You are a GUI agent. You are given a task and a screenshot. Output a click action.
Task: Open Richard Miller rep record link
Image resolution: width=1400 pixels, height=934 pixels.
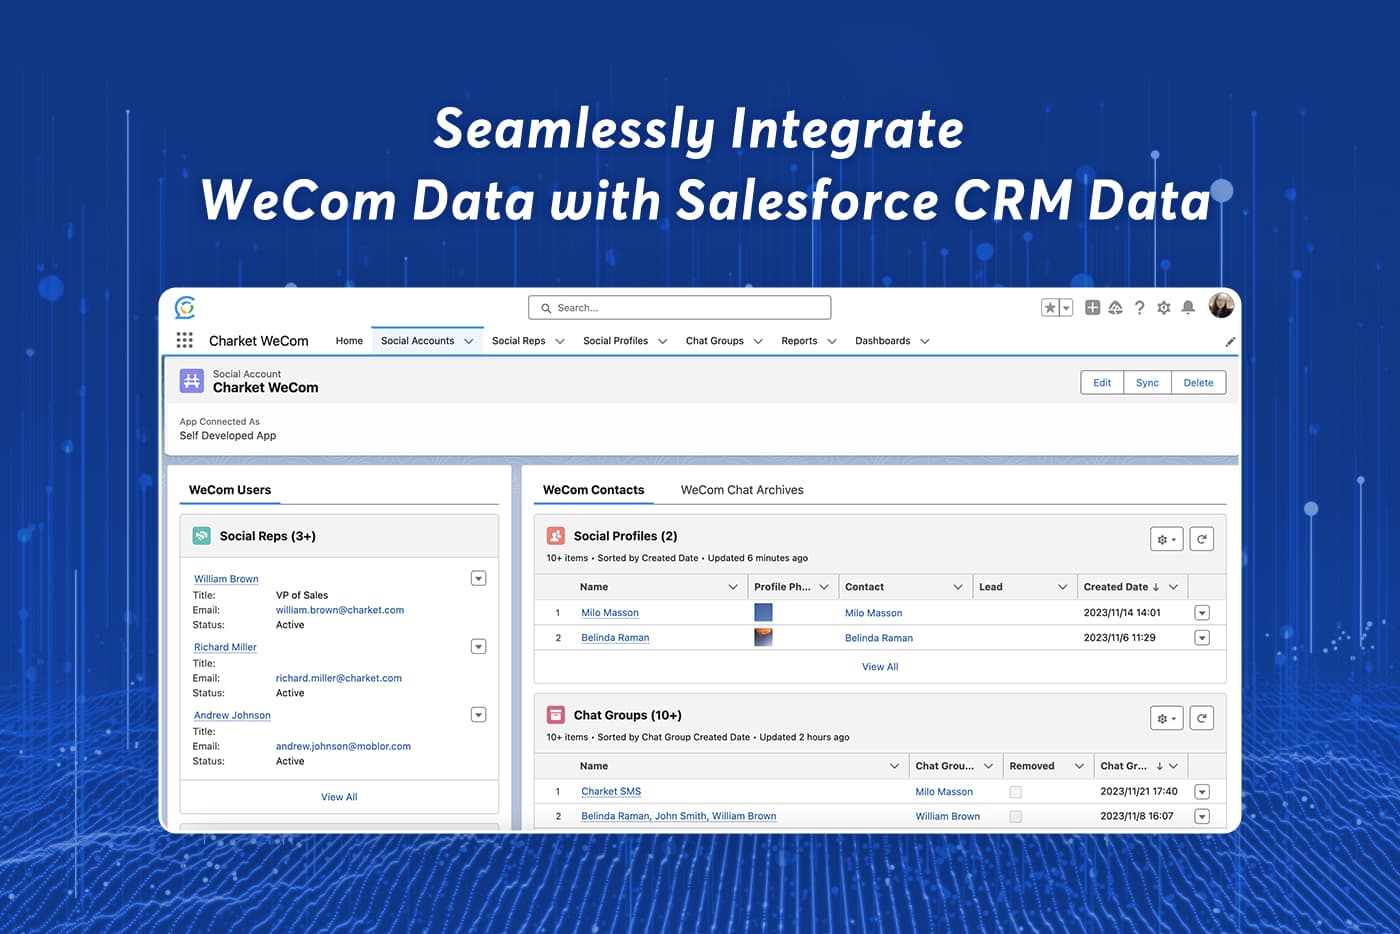(225, 647)
